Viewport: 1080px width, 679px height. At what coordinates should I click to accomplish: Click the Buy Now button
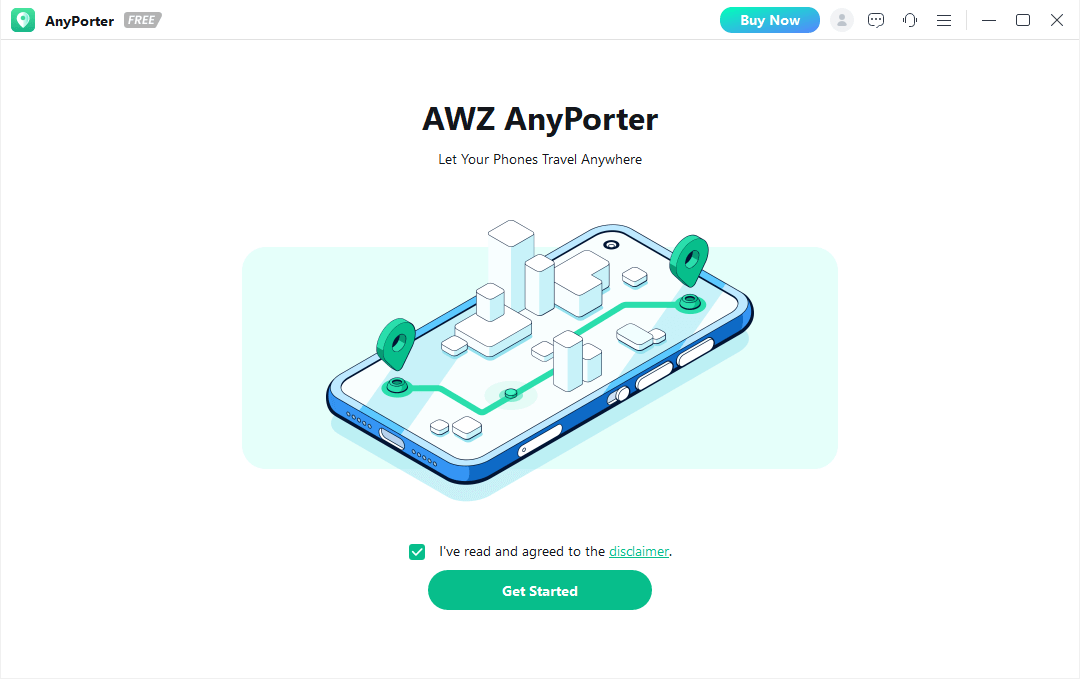[x=770, y=20]
